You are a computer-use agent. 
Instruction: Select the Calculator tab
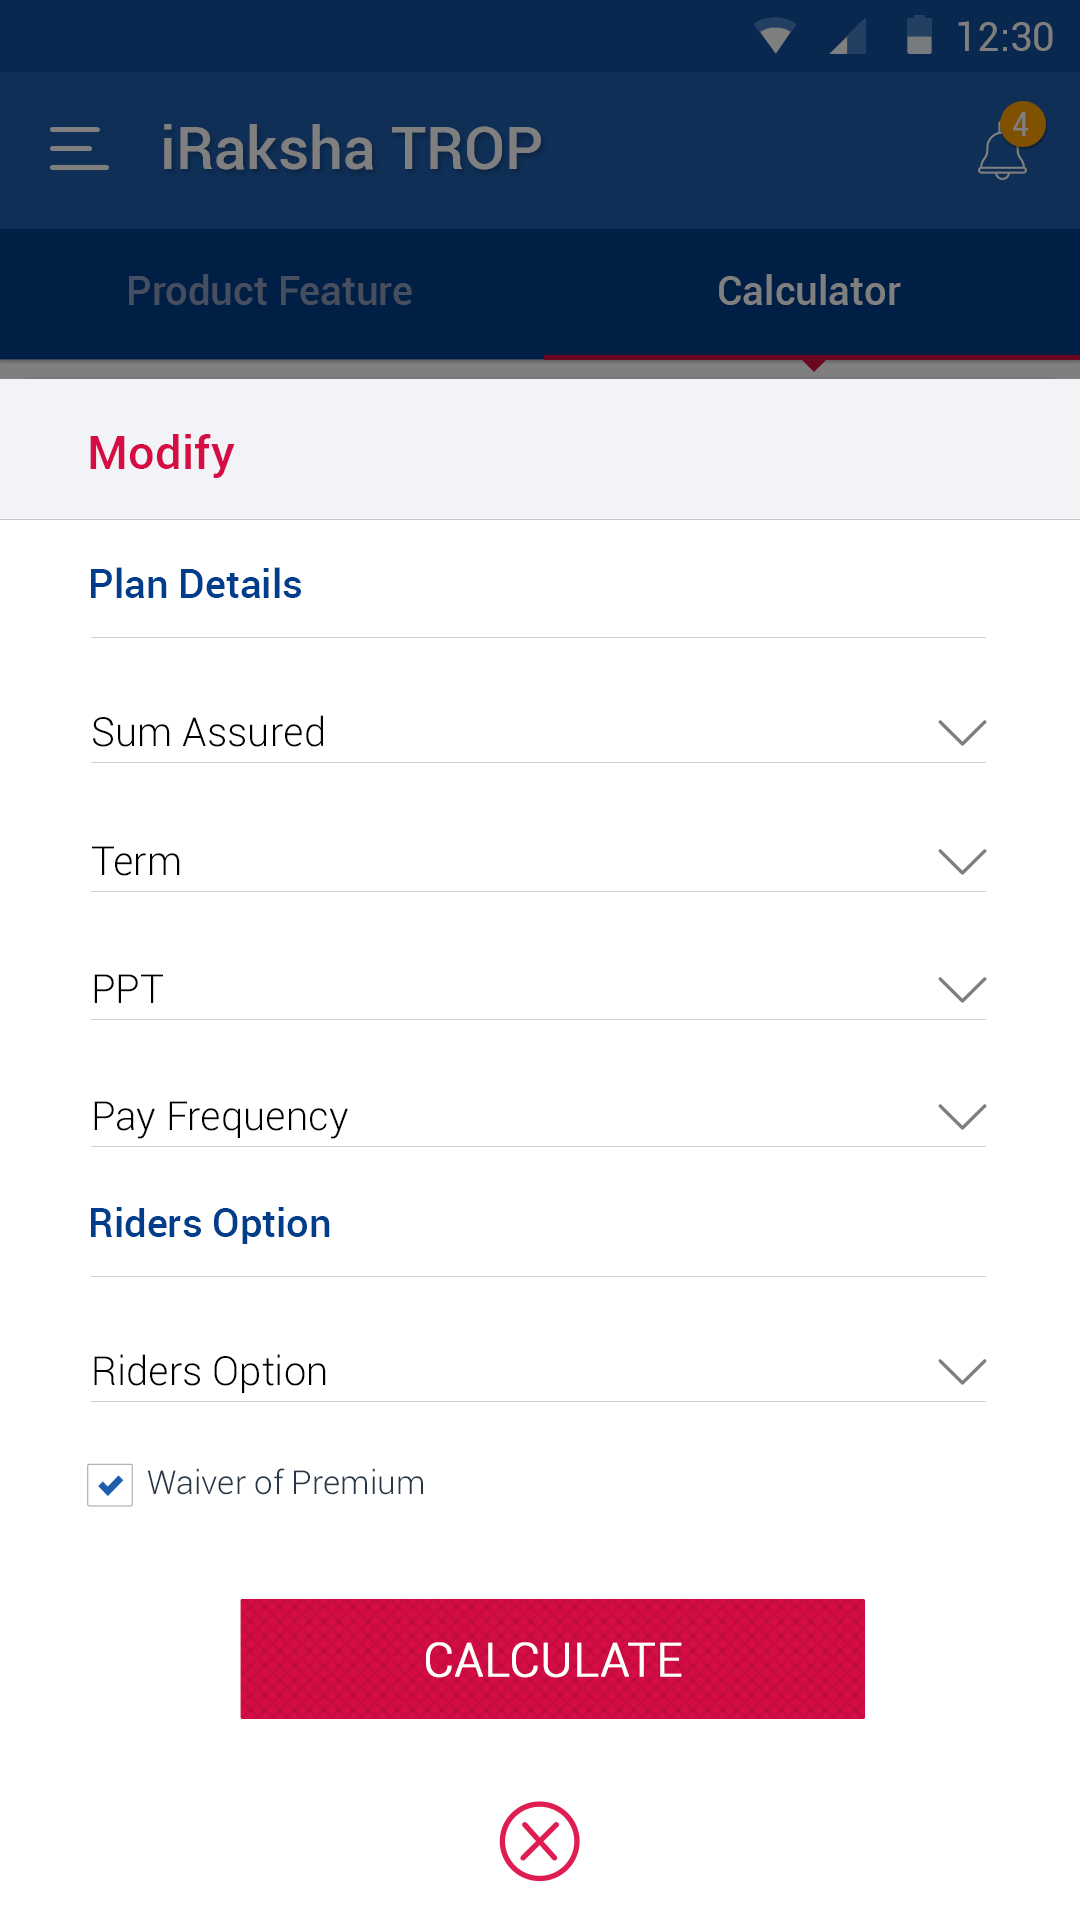point(809,292)
